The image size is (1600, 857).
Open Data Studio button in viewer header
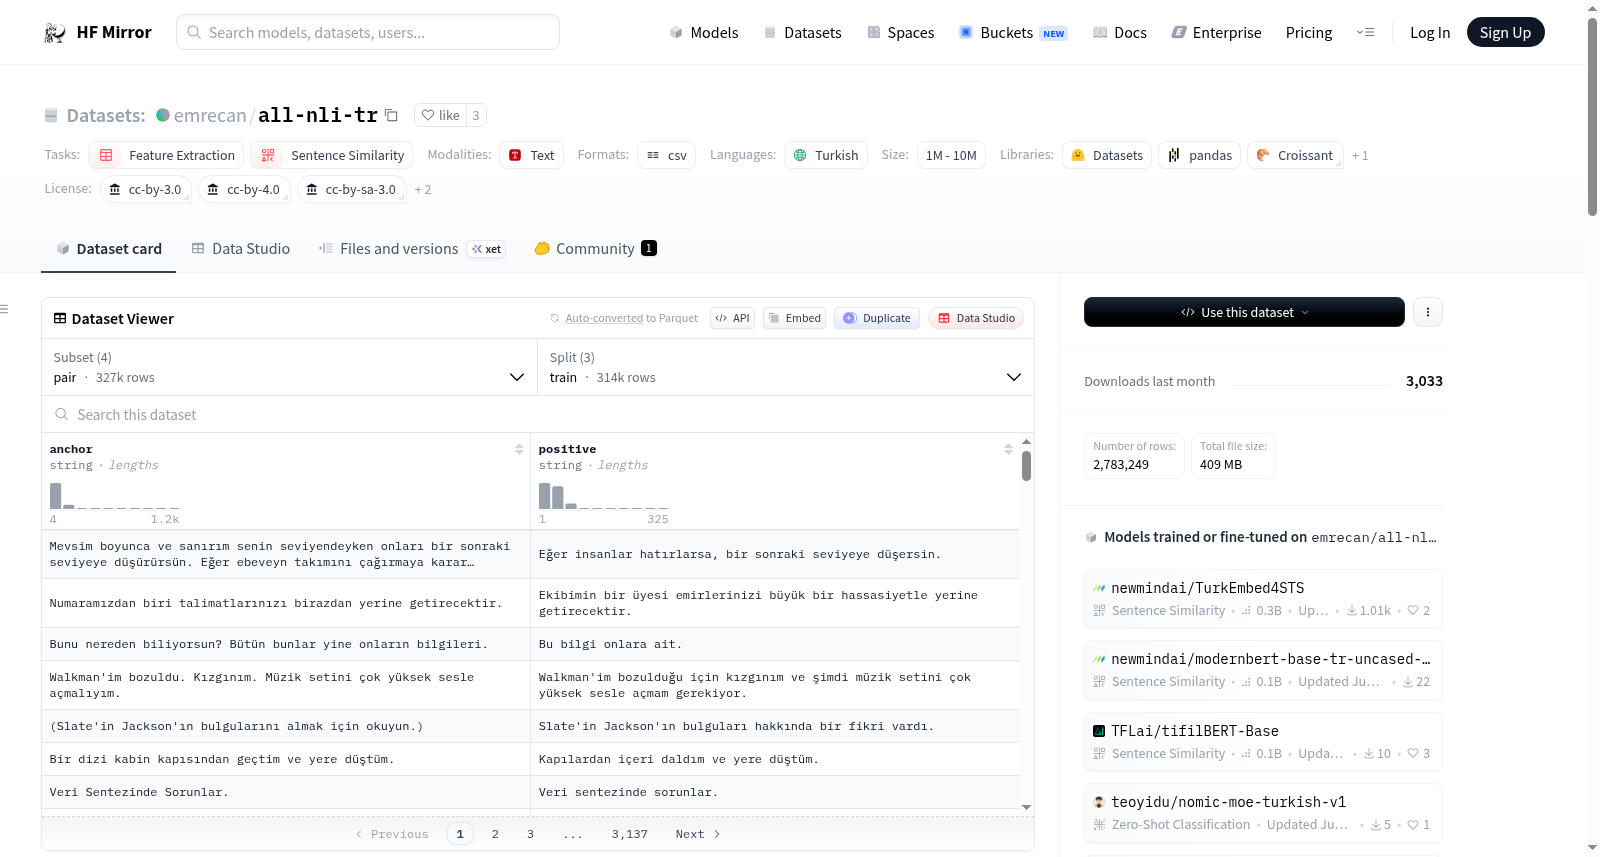coord(976,318)
